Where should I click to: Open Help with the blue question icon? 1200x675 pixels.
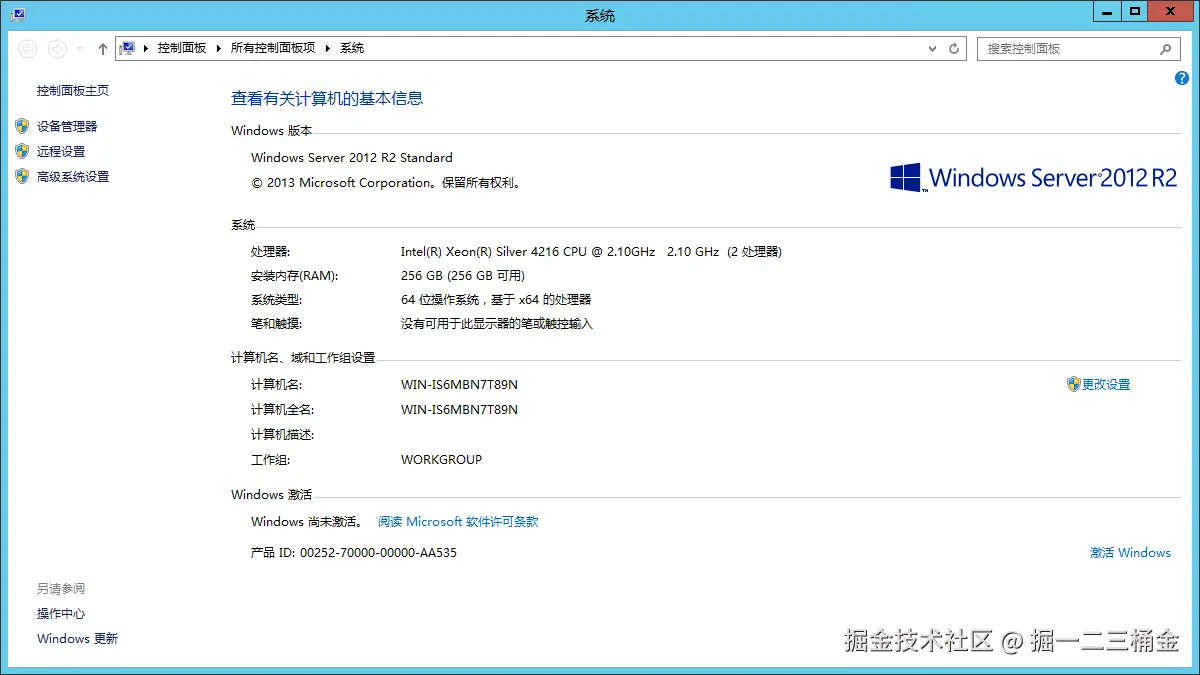1182,79
